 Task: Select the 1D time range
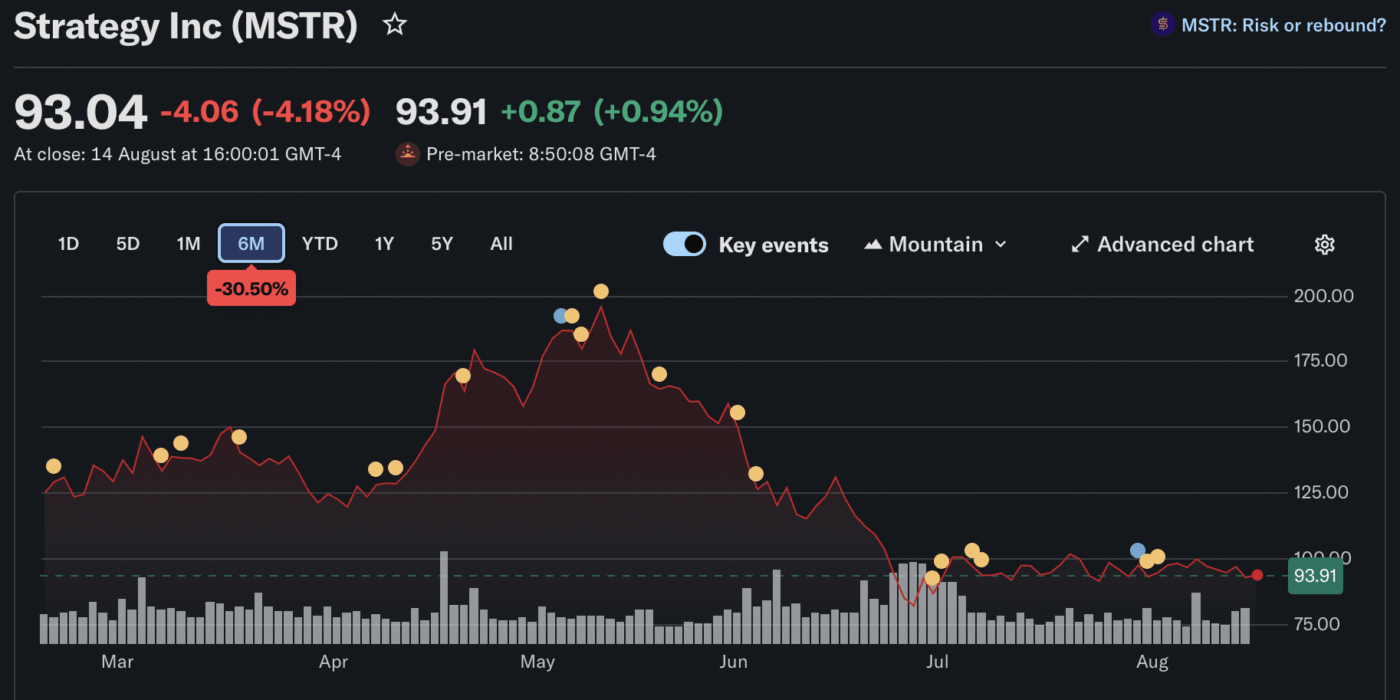[x=68, y=243]
